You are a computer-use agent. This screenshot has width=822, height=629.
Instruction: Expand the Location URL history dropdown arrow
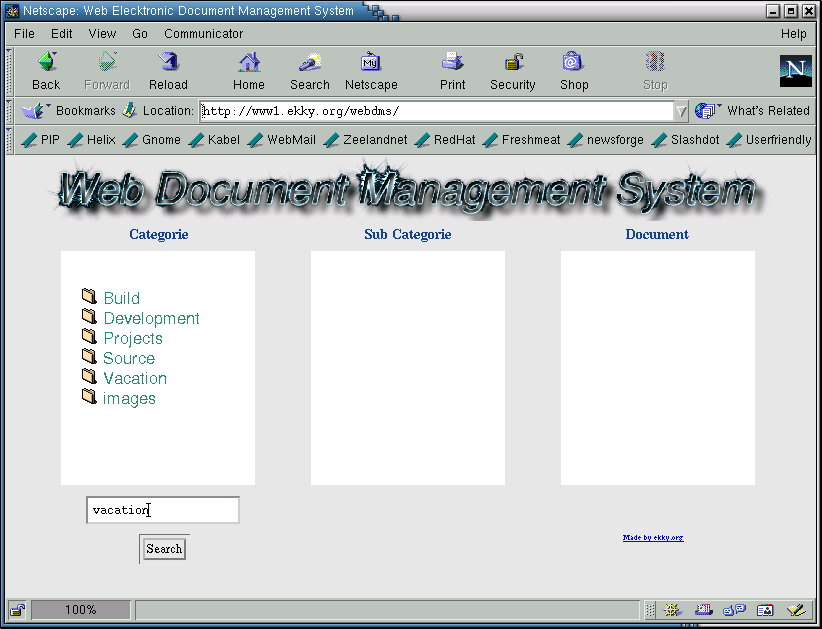[x=681, y=111]
